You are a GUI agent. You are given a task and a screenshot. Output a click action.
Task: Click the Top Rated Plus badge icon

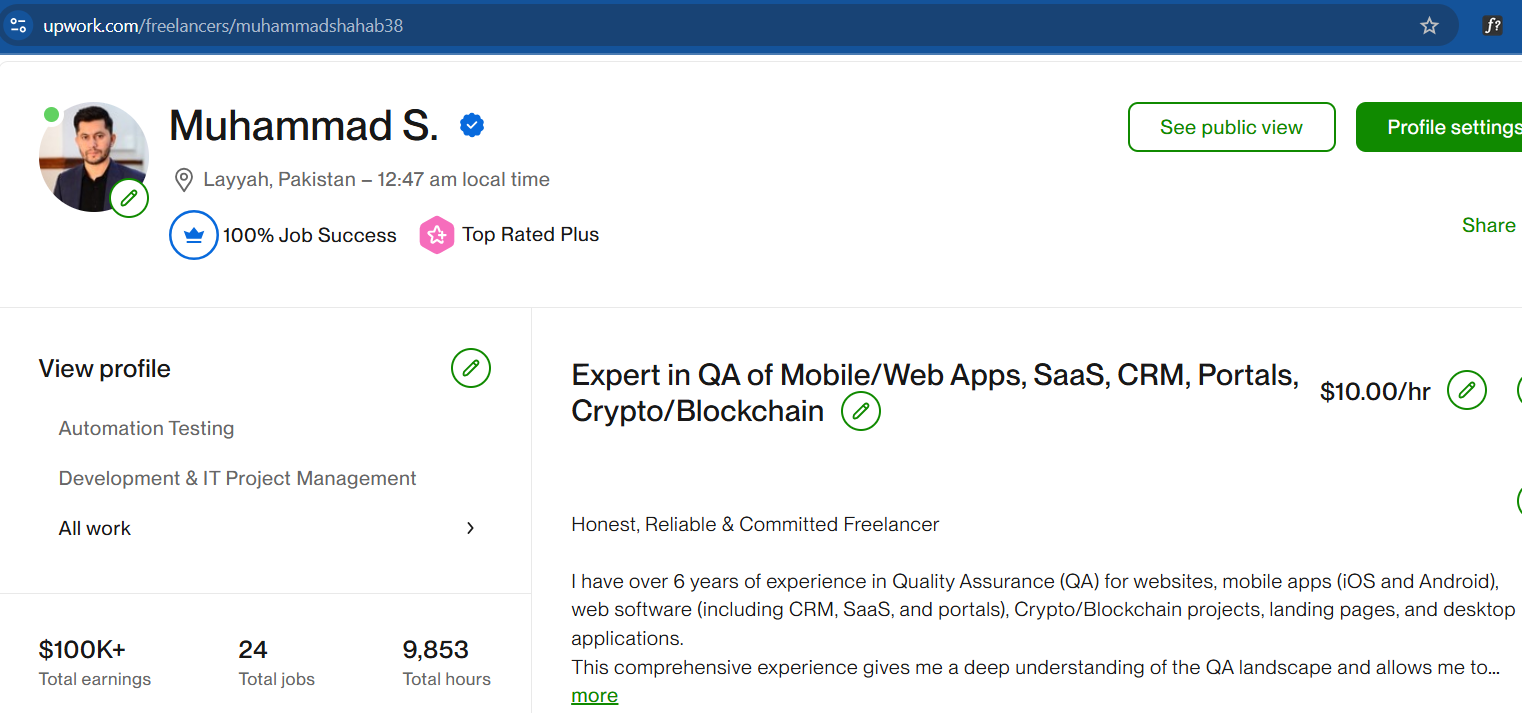[437, 235]
